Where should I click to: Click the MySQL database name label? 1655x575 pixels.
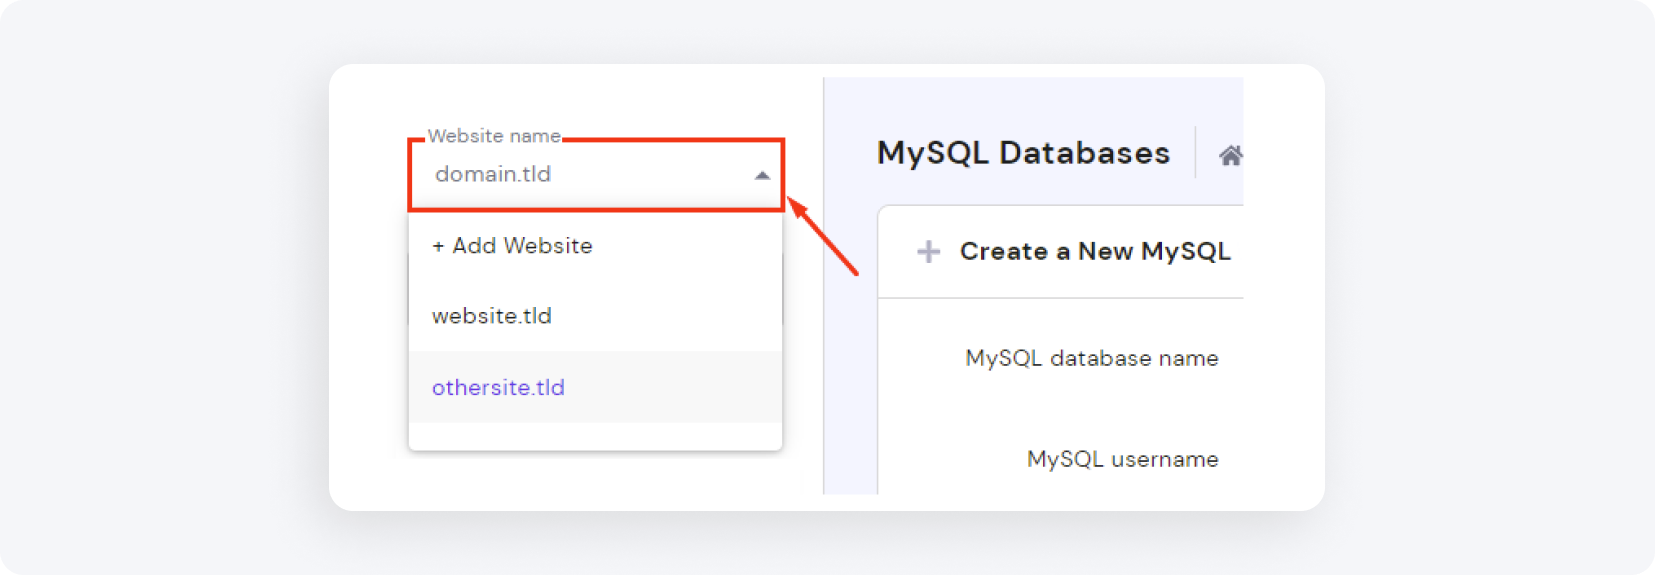click(x=1092, y=358)
